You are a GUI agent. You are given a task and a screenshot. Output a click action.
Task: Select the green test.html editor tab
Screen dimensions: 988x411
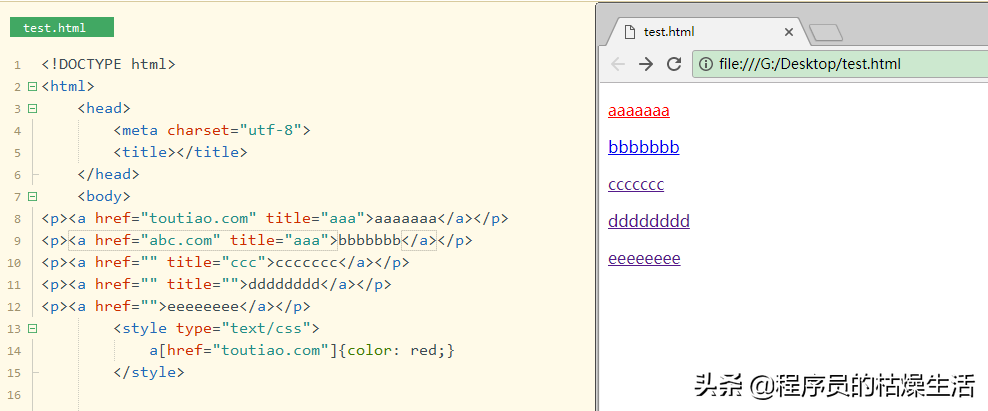click(x=61, y=27)
